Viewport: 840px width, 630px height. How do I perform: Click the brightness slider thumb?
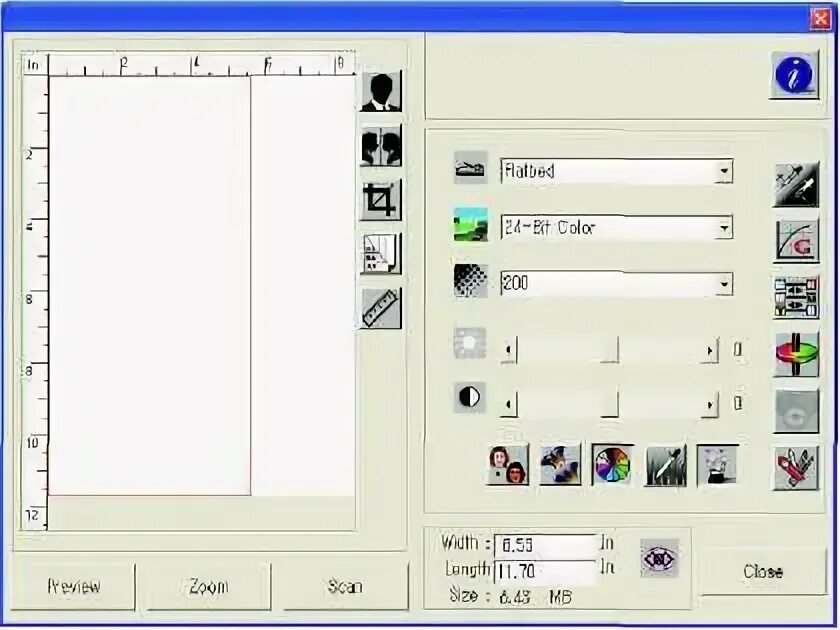coord(609,350)
